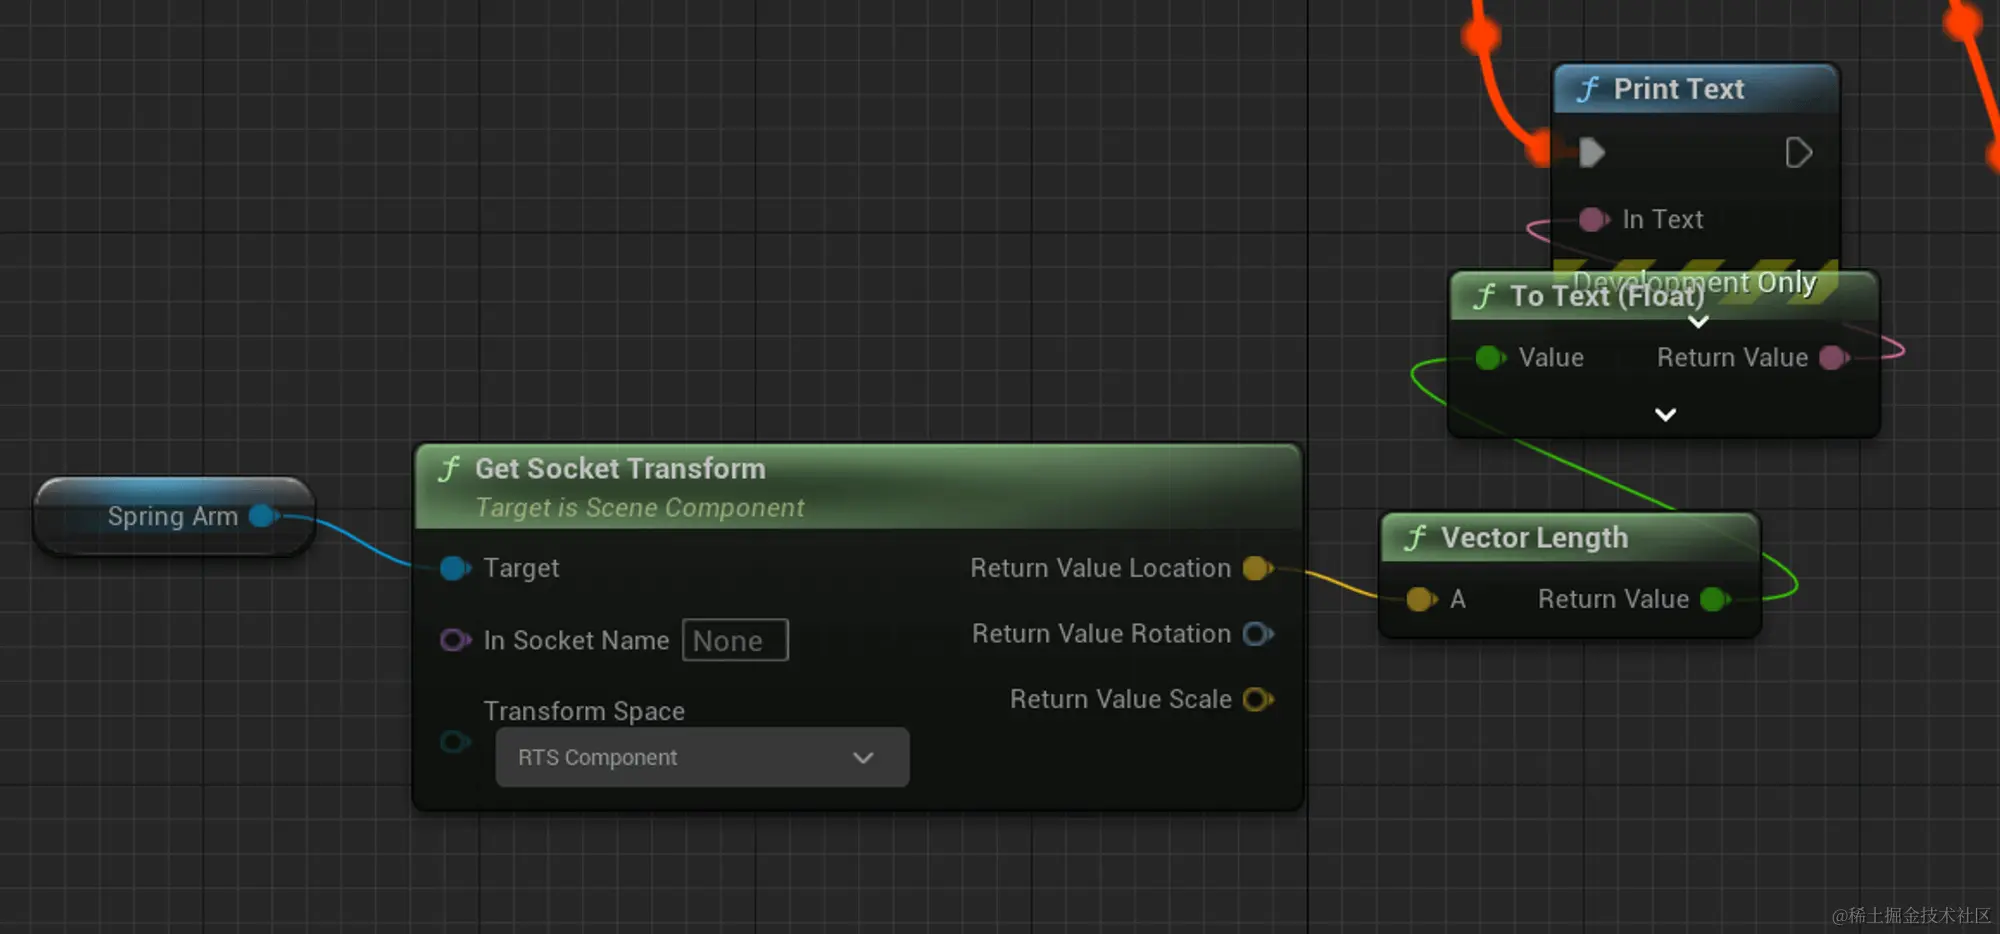Expand the To Text (Float) advanced options

tap(1665, 414)
